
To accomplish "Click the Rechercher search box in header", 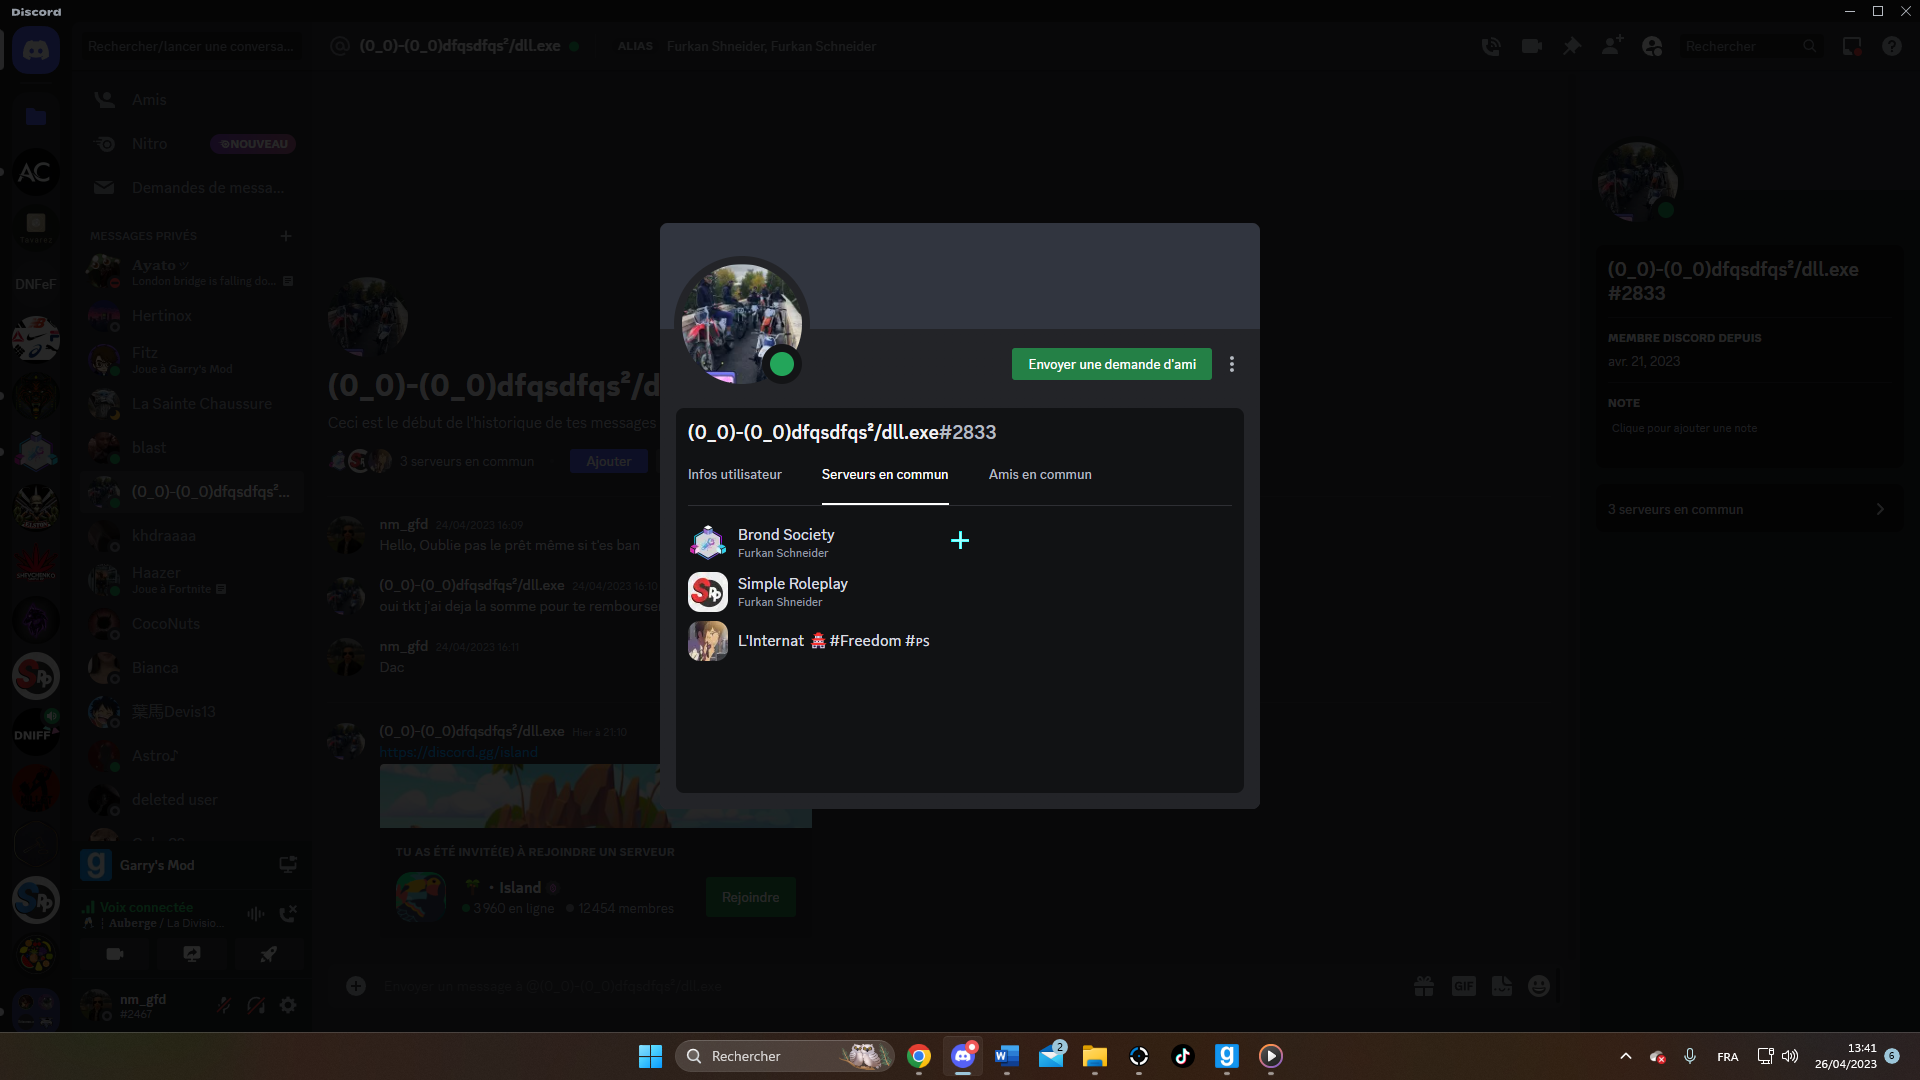I will pos(1750,46).
